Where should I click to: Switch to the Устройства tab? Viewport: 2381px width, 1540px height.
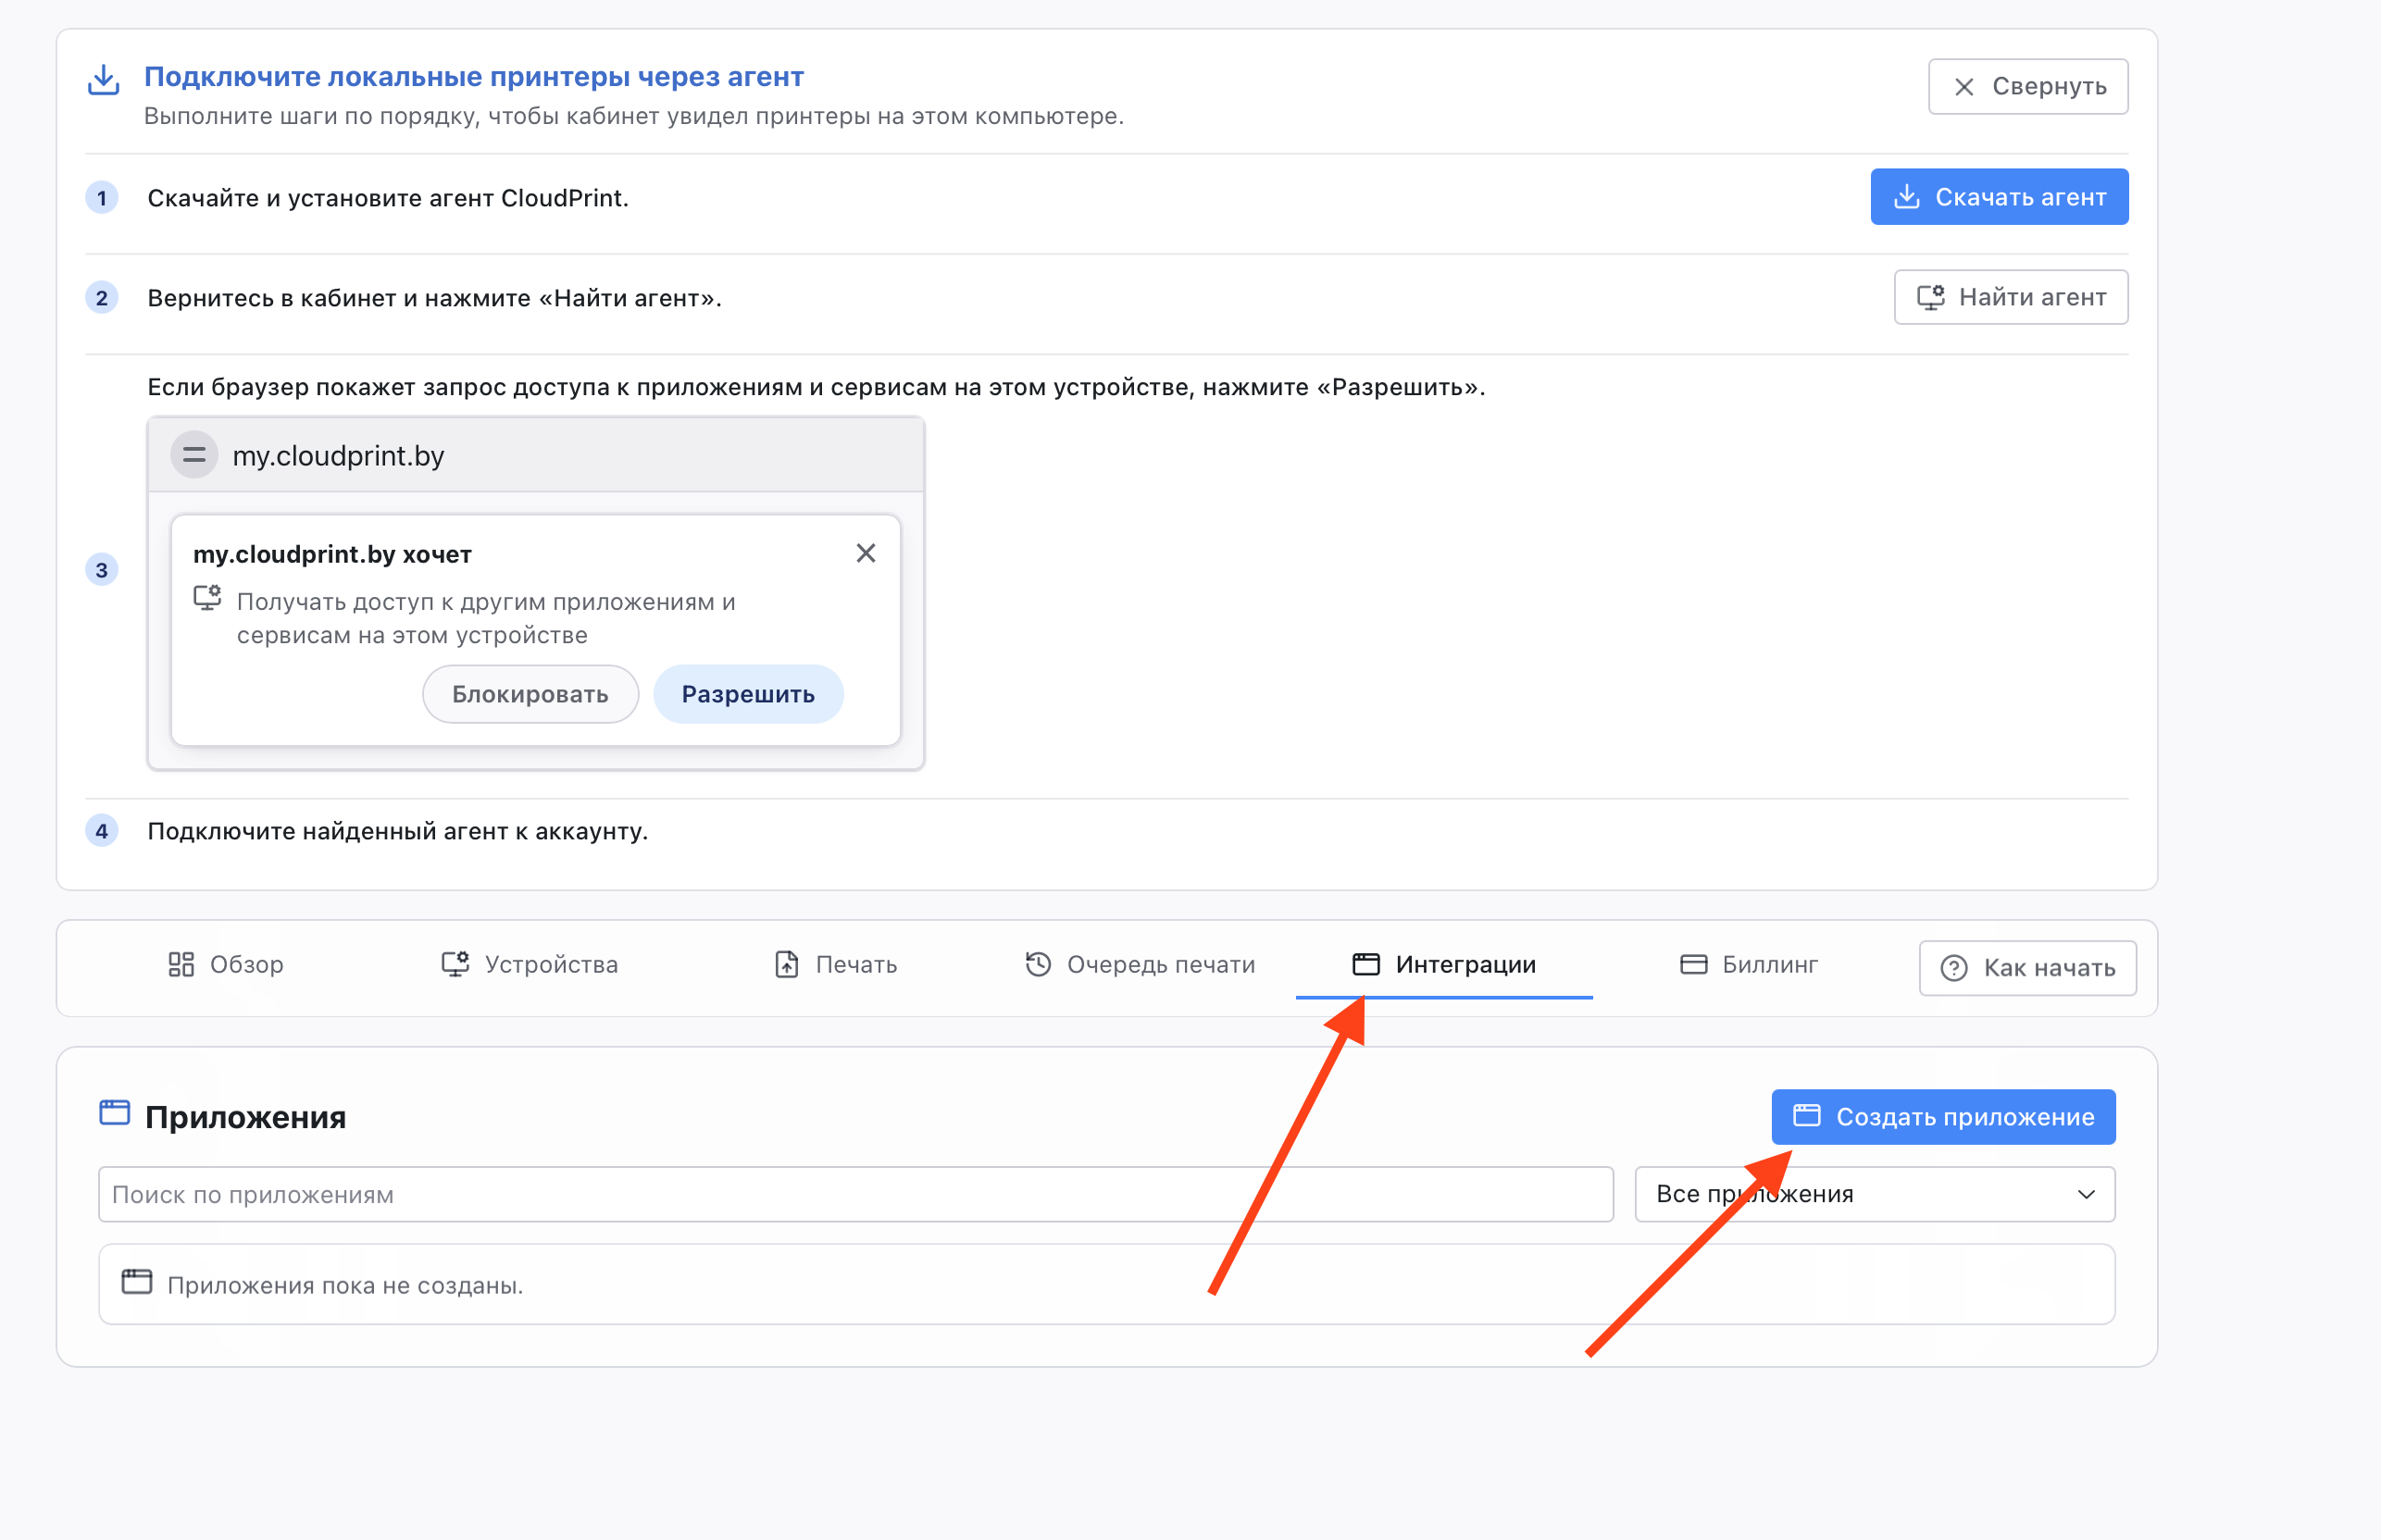(x=530, y=964)
